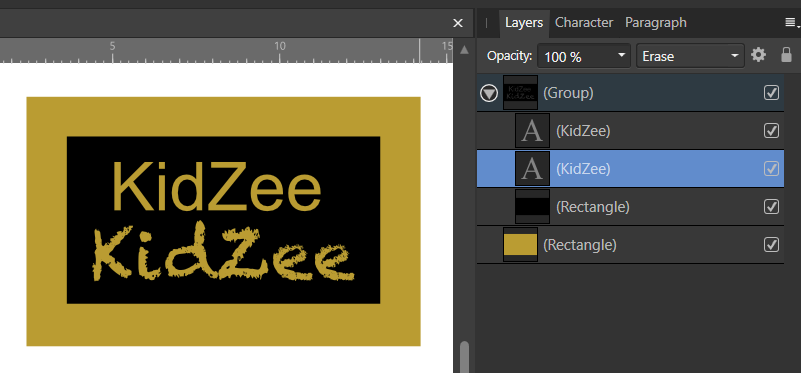Click the Group layer thumbnail
Viewport: 801px width, 373px height.
520,92
